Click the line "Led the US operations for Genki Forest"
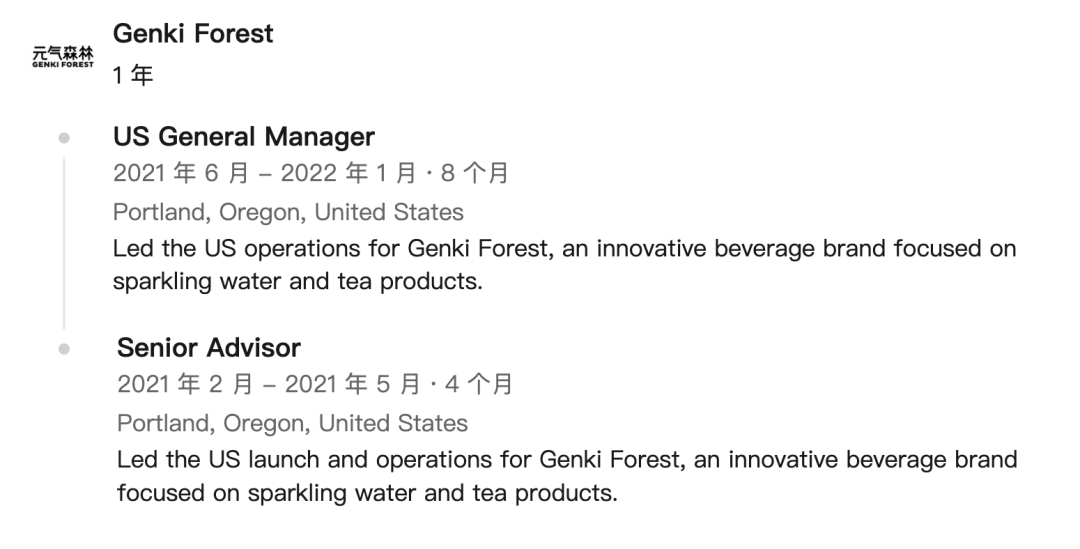This screenshot has width=1080, height=549. pos(564,248)
